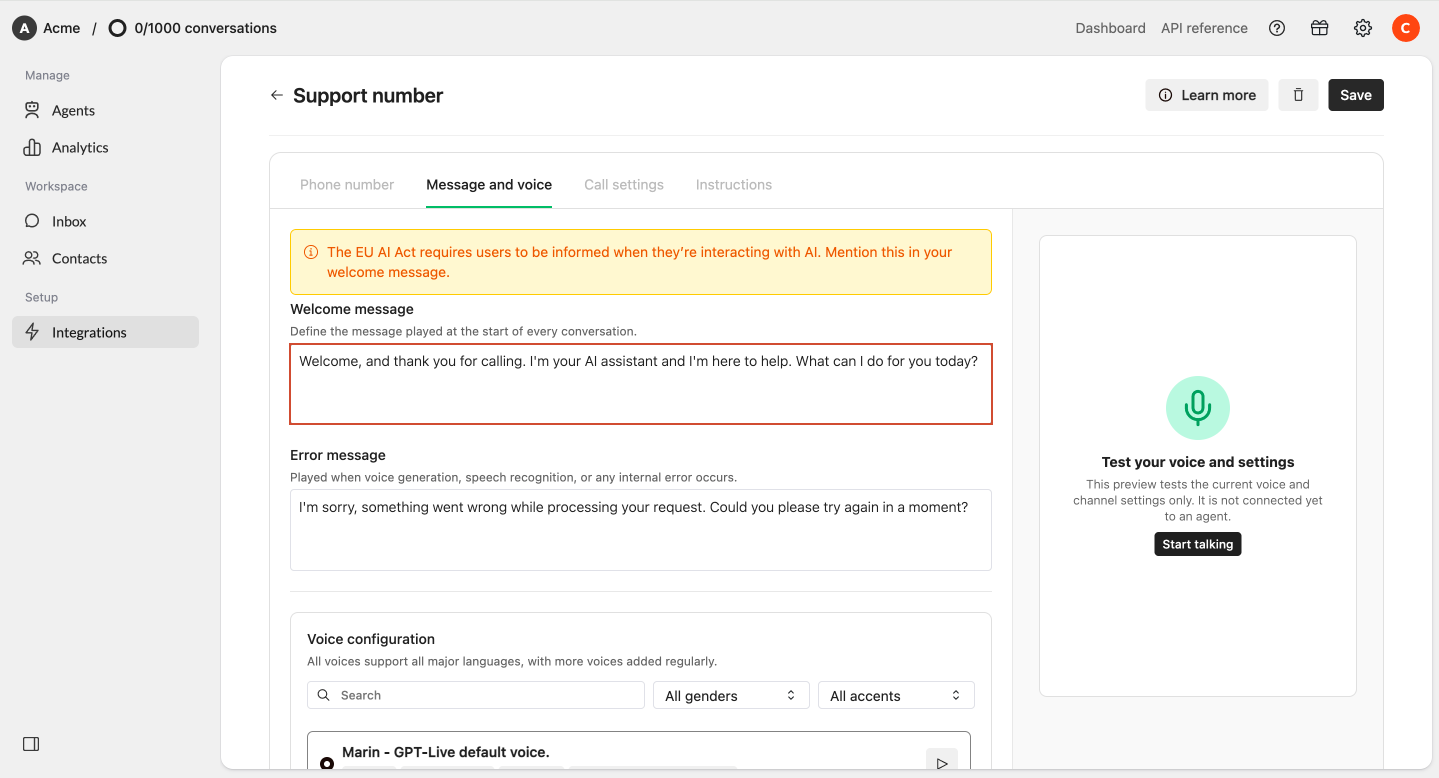Click the orange user avatar C
Image resolution: width=1439 pixels, height=778 pixels.
(x=1406, y=28)
